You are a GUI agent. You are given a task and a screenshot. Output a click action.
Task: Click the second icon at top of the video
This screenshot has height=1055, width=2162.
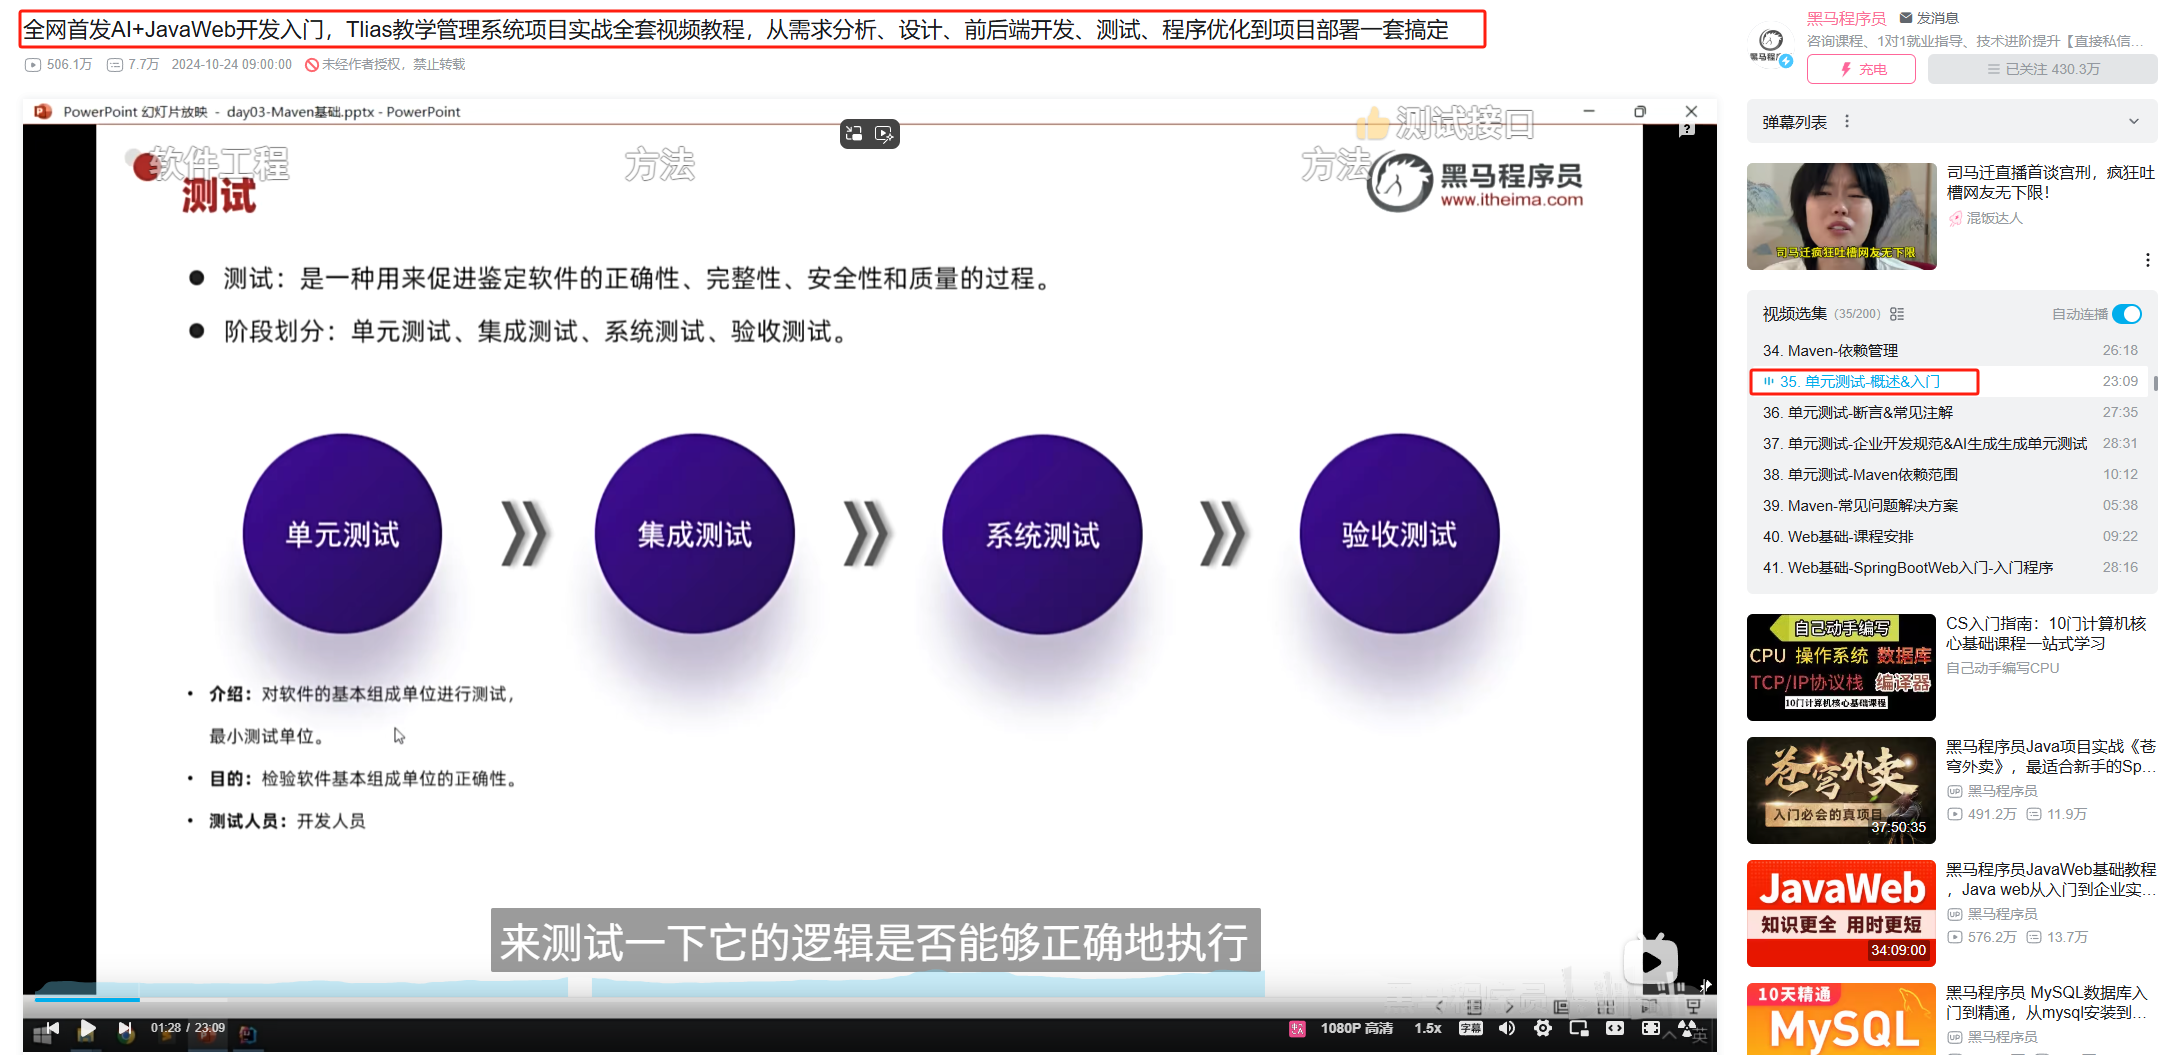tap(885, 133)
